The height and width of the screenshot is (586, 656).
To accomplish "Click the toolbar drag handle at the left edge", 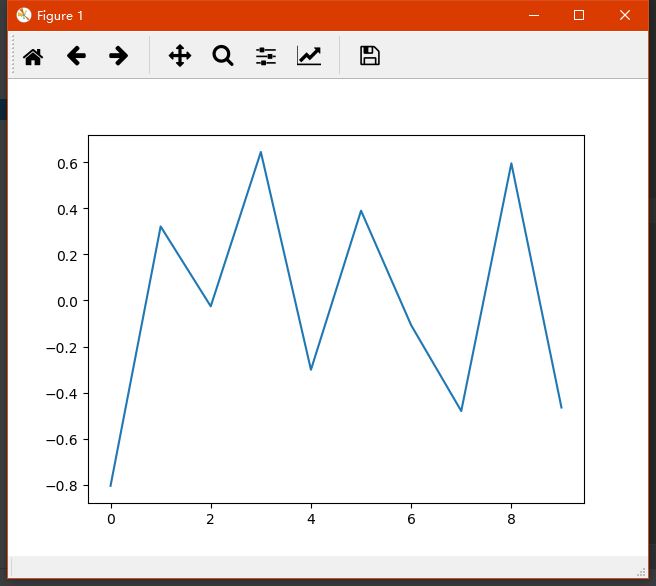I will pos(13,55).
